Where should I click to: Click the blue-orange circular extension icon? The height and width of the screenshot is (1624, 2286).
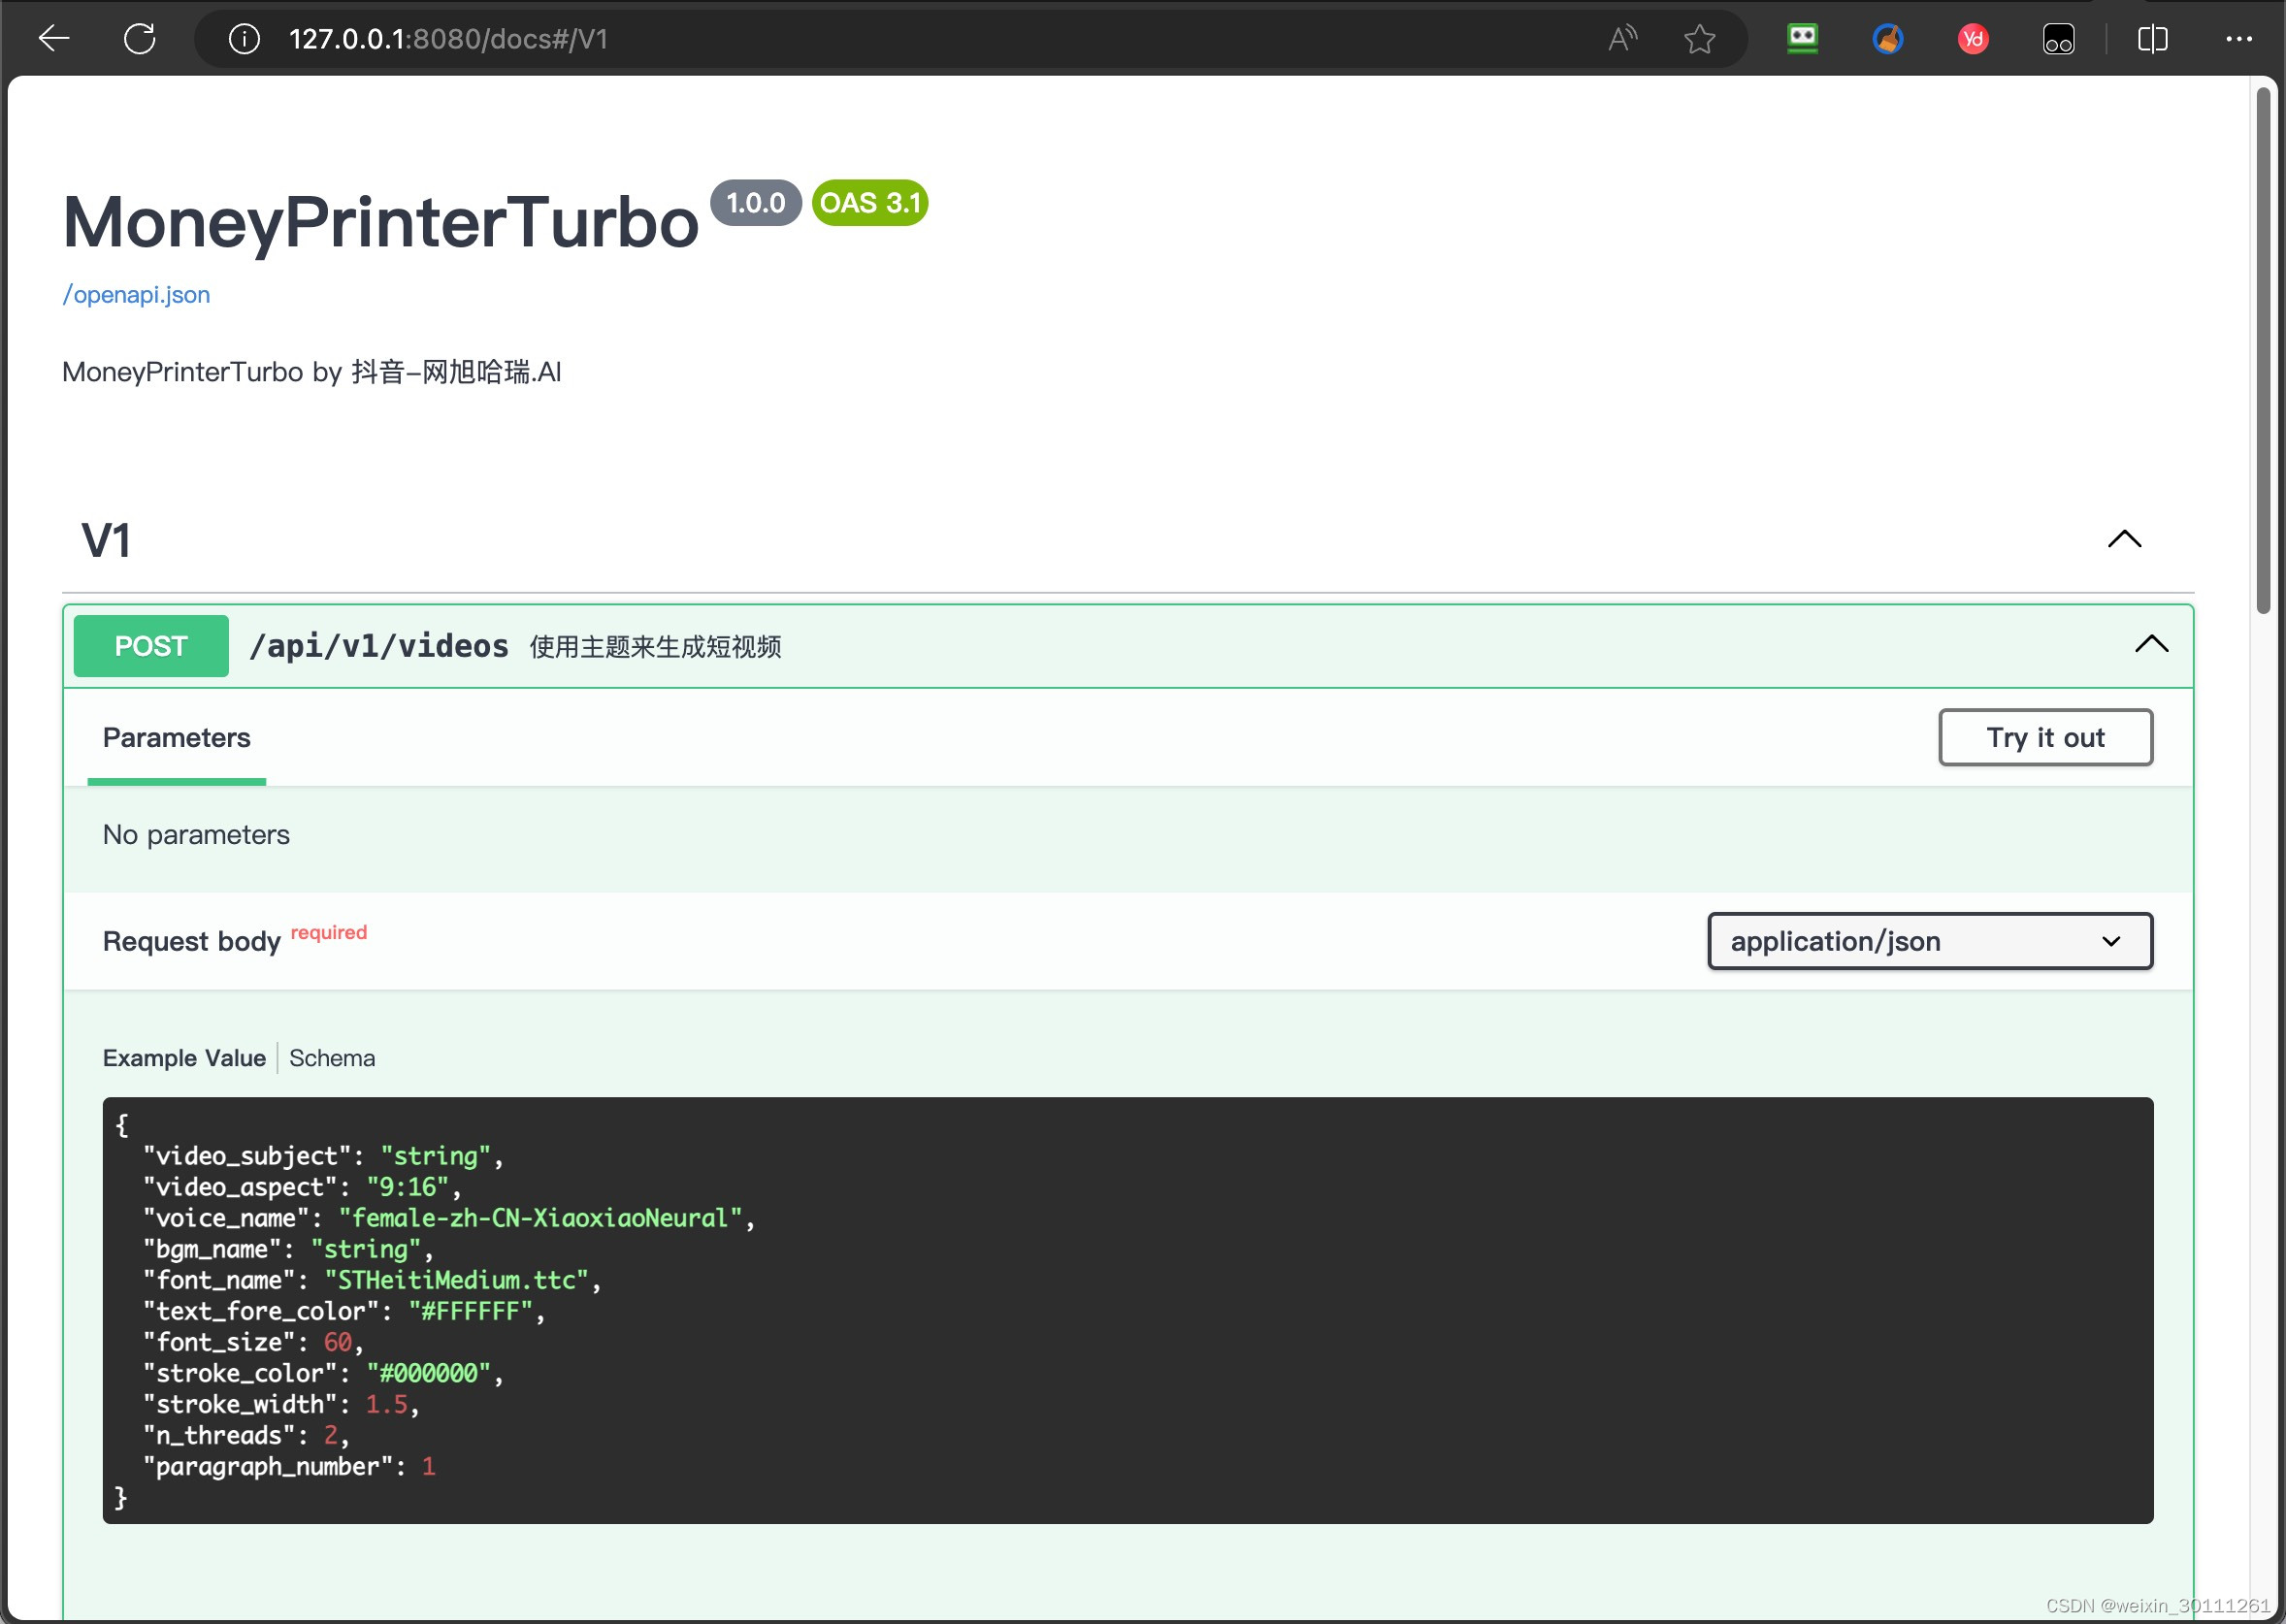1887,39
